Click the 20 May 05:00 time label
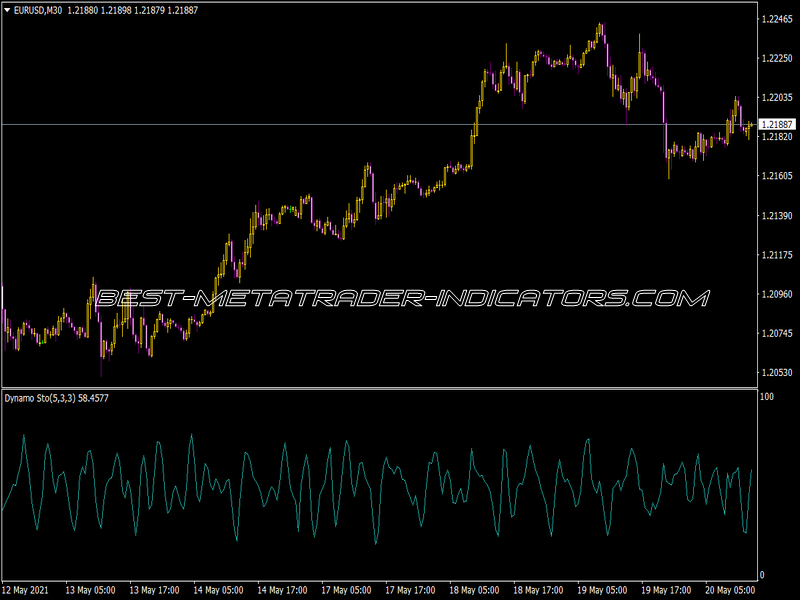The image size is (800, 600). pos(731,590)
